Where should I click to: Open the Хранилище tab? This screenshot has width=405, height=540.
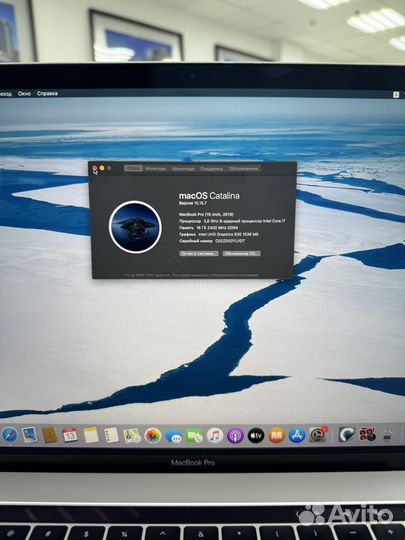(x=183, y=169)
